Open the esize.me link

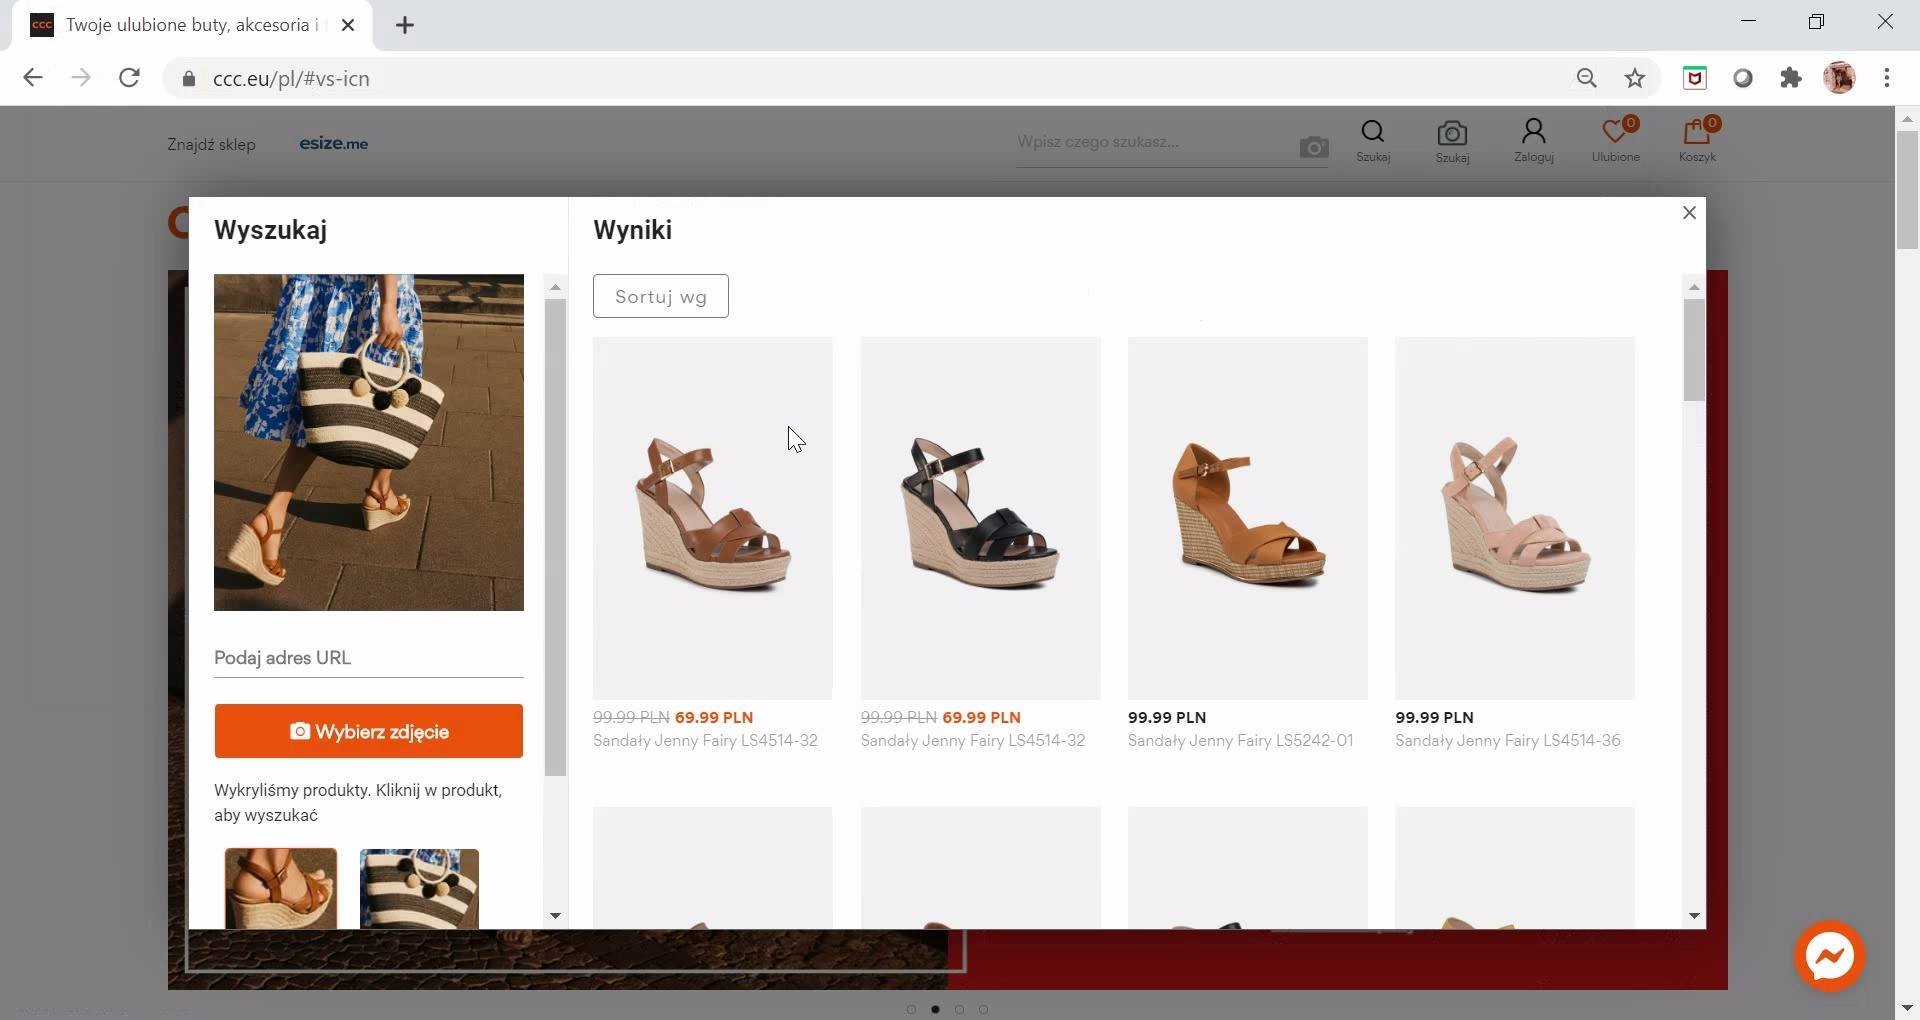pyautogui.click(x=334, y=144)
